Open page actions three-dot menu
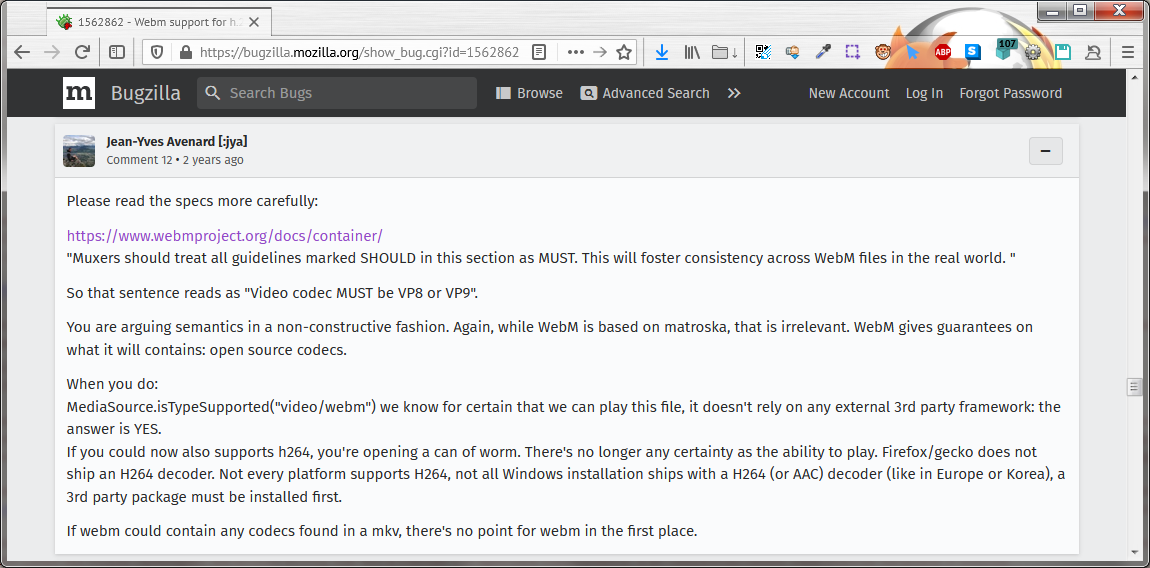The width and height of the screenshot is (1150, 568). tap(576, 52)
